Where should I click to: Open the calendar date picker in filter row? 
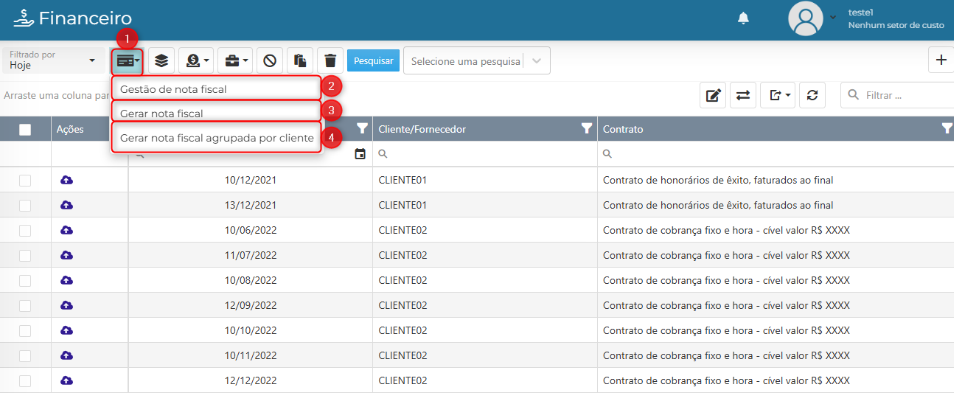360,155
